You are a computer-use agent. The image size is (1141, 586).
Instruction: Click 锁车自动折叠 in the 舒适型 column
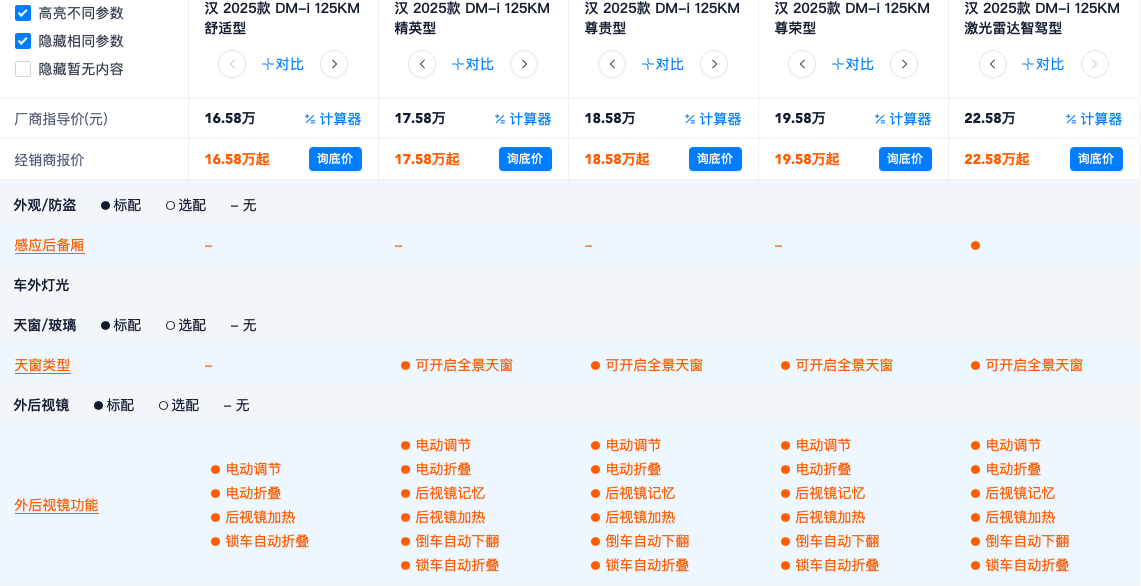click(x=267, y=542)
